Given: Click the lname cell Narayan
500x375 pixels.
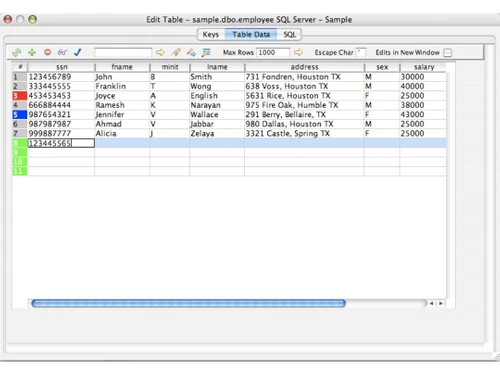Looking at the screenshot, I should (217, 105).
